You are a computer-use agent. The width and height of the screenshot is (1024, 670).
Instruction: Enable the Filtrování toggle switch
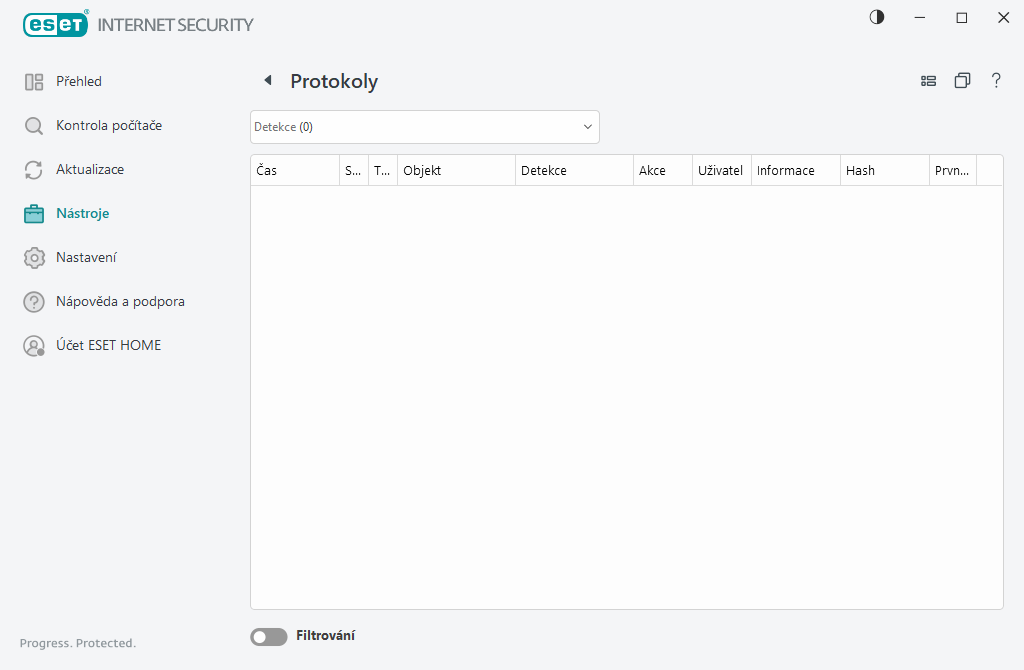click(x=268, y=636)
